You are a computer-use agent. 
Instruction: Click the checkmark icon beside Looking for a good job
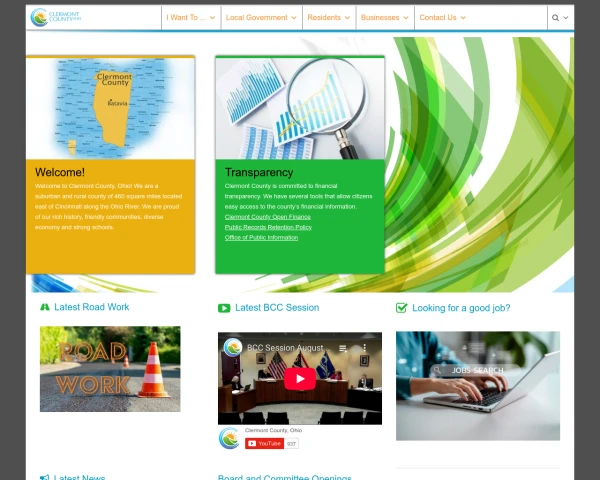pos(401,308)
